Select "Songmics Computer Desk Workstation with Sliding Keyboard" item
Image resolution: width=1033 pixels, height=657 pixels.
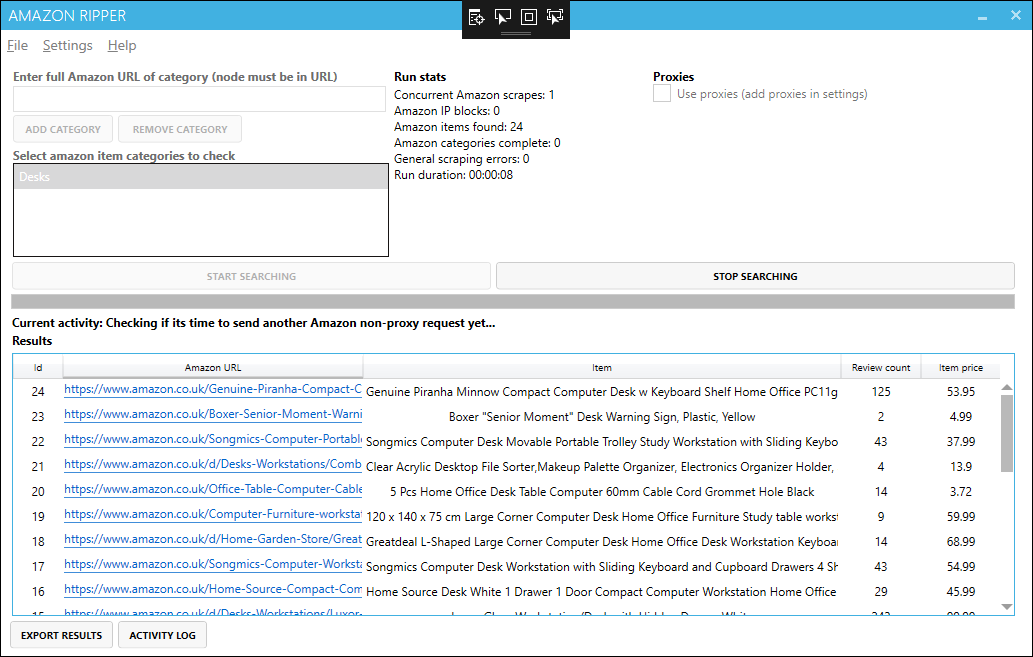(x=601, y=567)
